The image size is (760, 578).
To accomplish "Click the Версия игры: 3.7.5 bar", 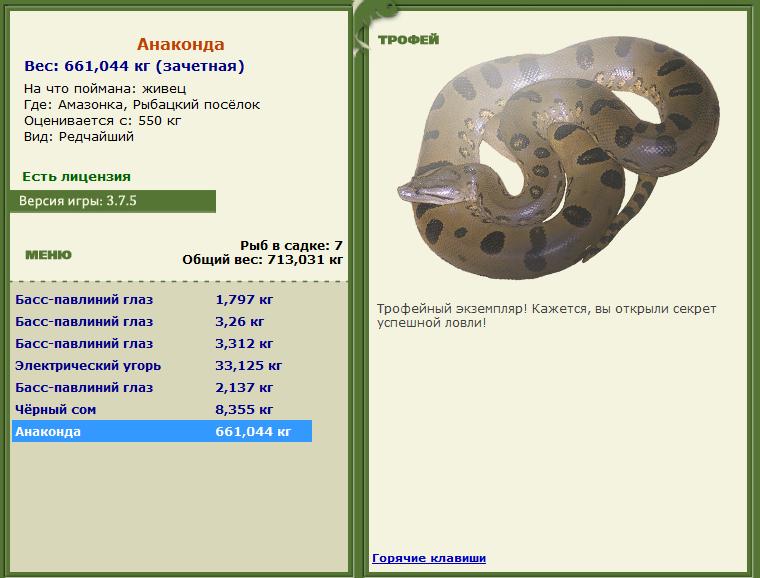I will 112,201.
